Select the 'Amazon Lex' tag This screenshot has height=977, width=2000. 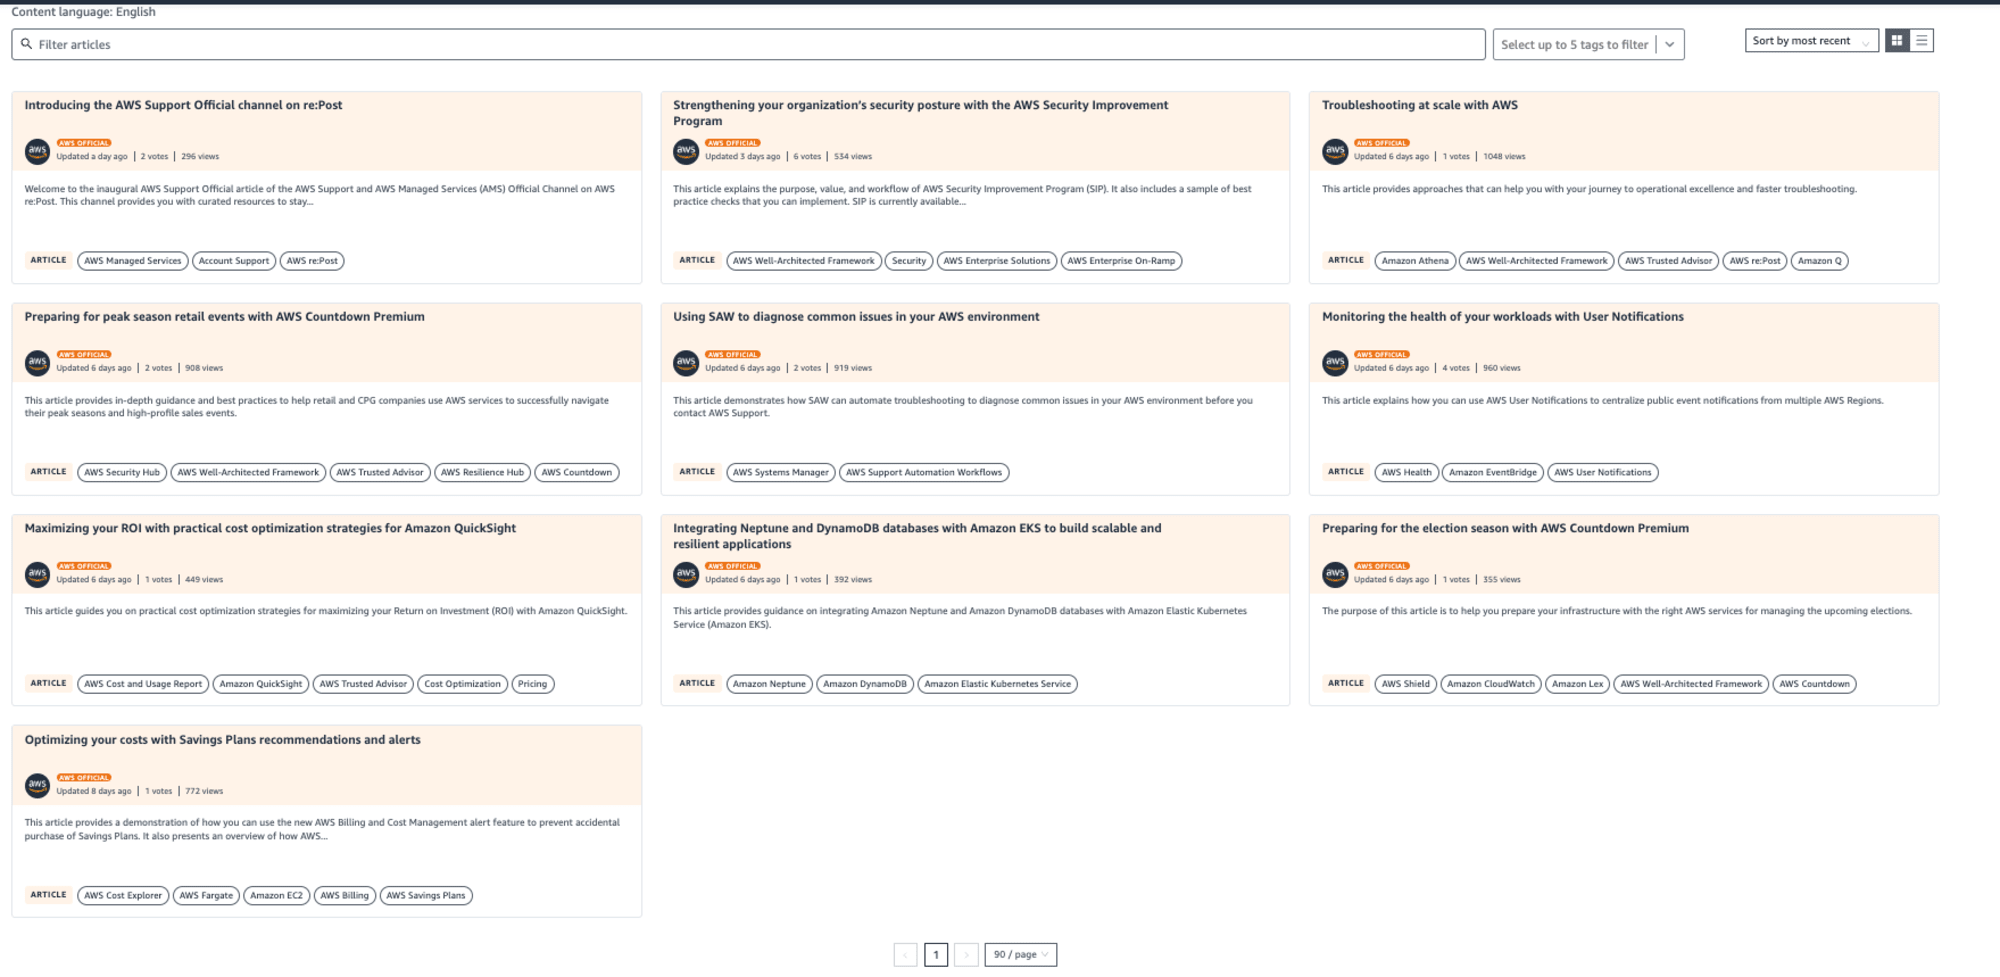pyautogui.click(x=1578, y=684)
